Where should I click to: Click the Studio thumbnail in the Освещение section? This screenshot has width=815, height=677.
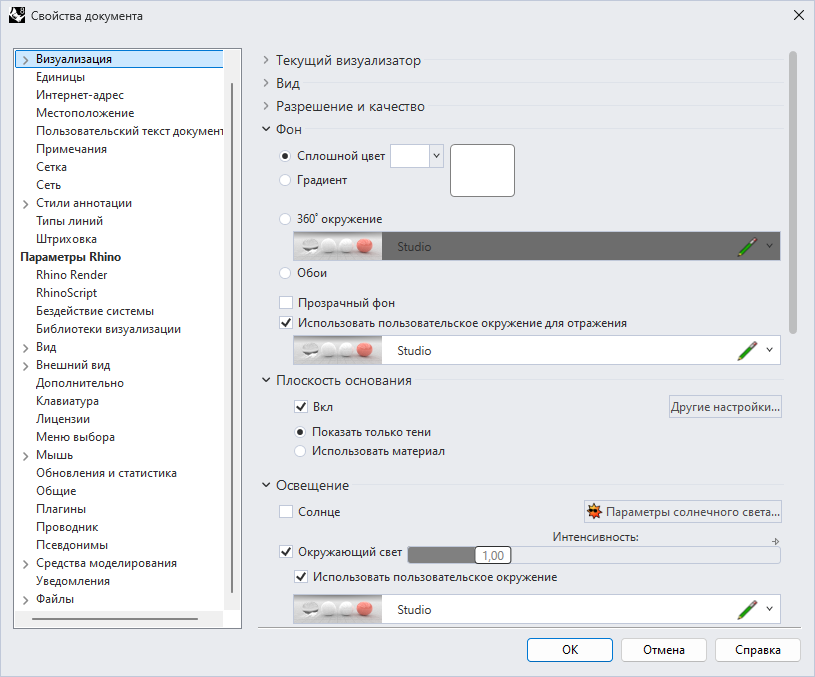[x=338, y=609]
